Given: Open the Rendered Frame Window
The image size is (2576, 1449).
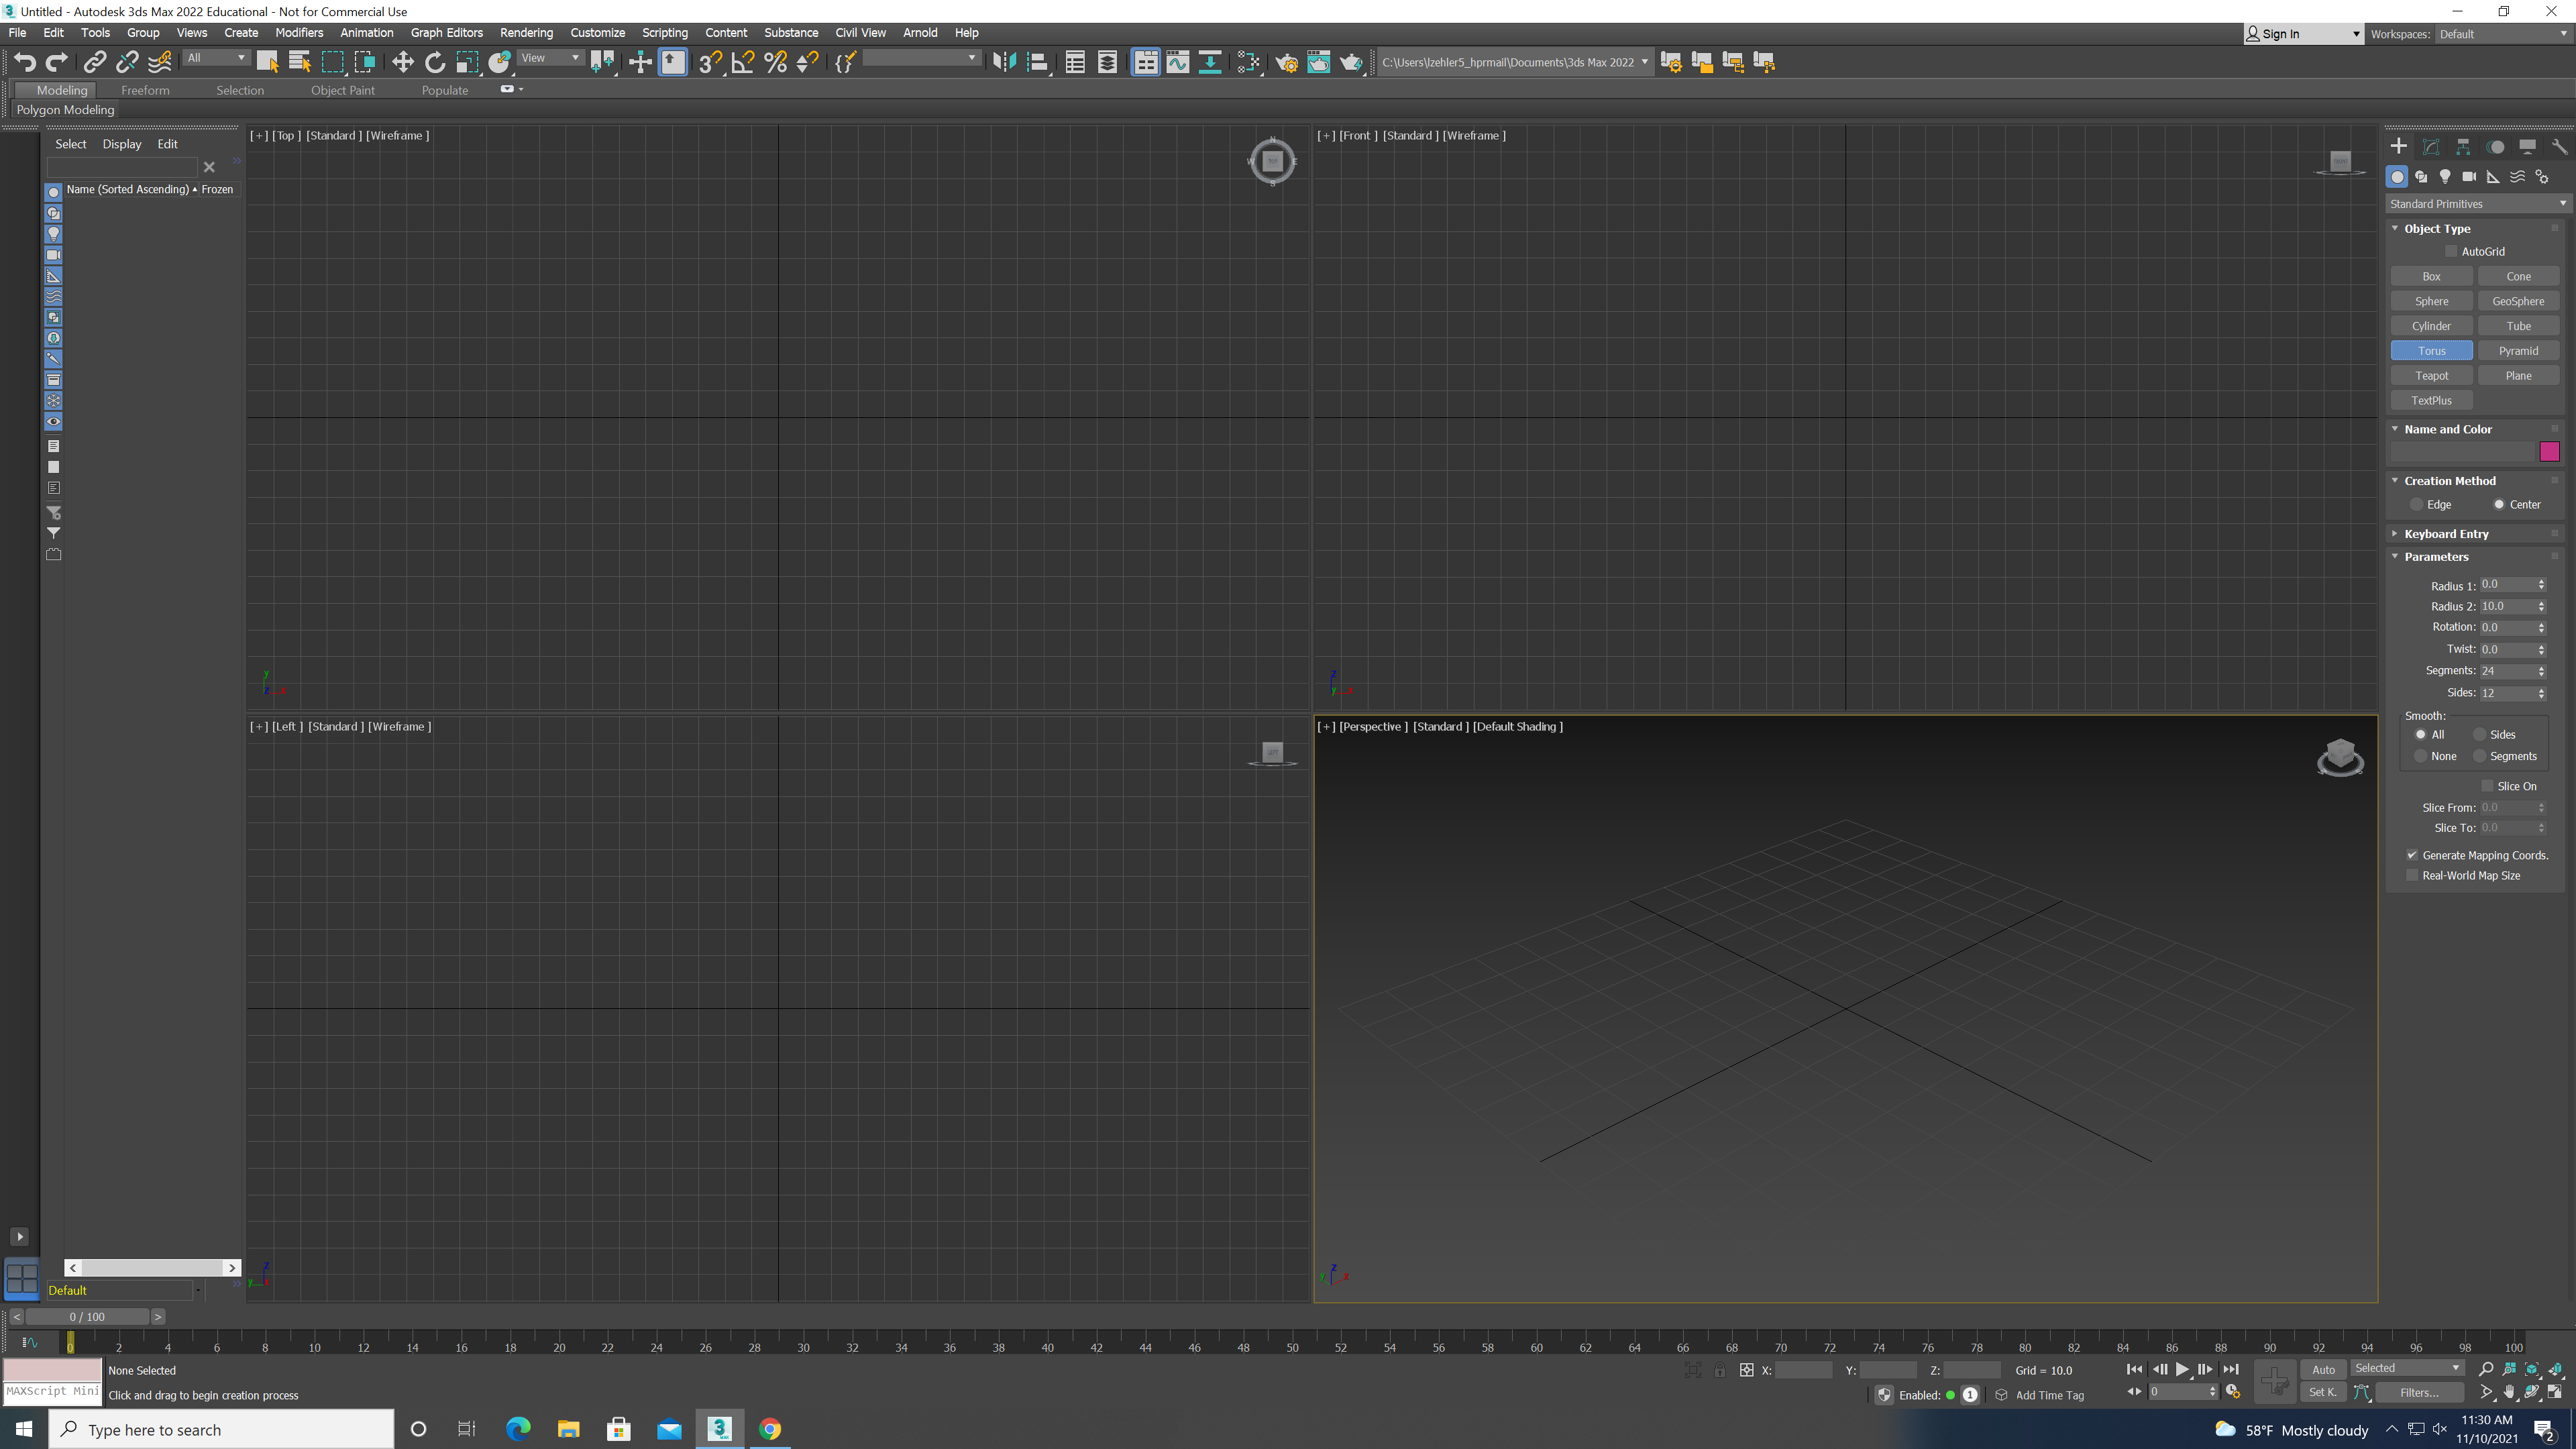Looking at the screenshot, I should [x=1319, y=62].
